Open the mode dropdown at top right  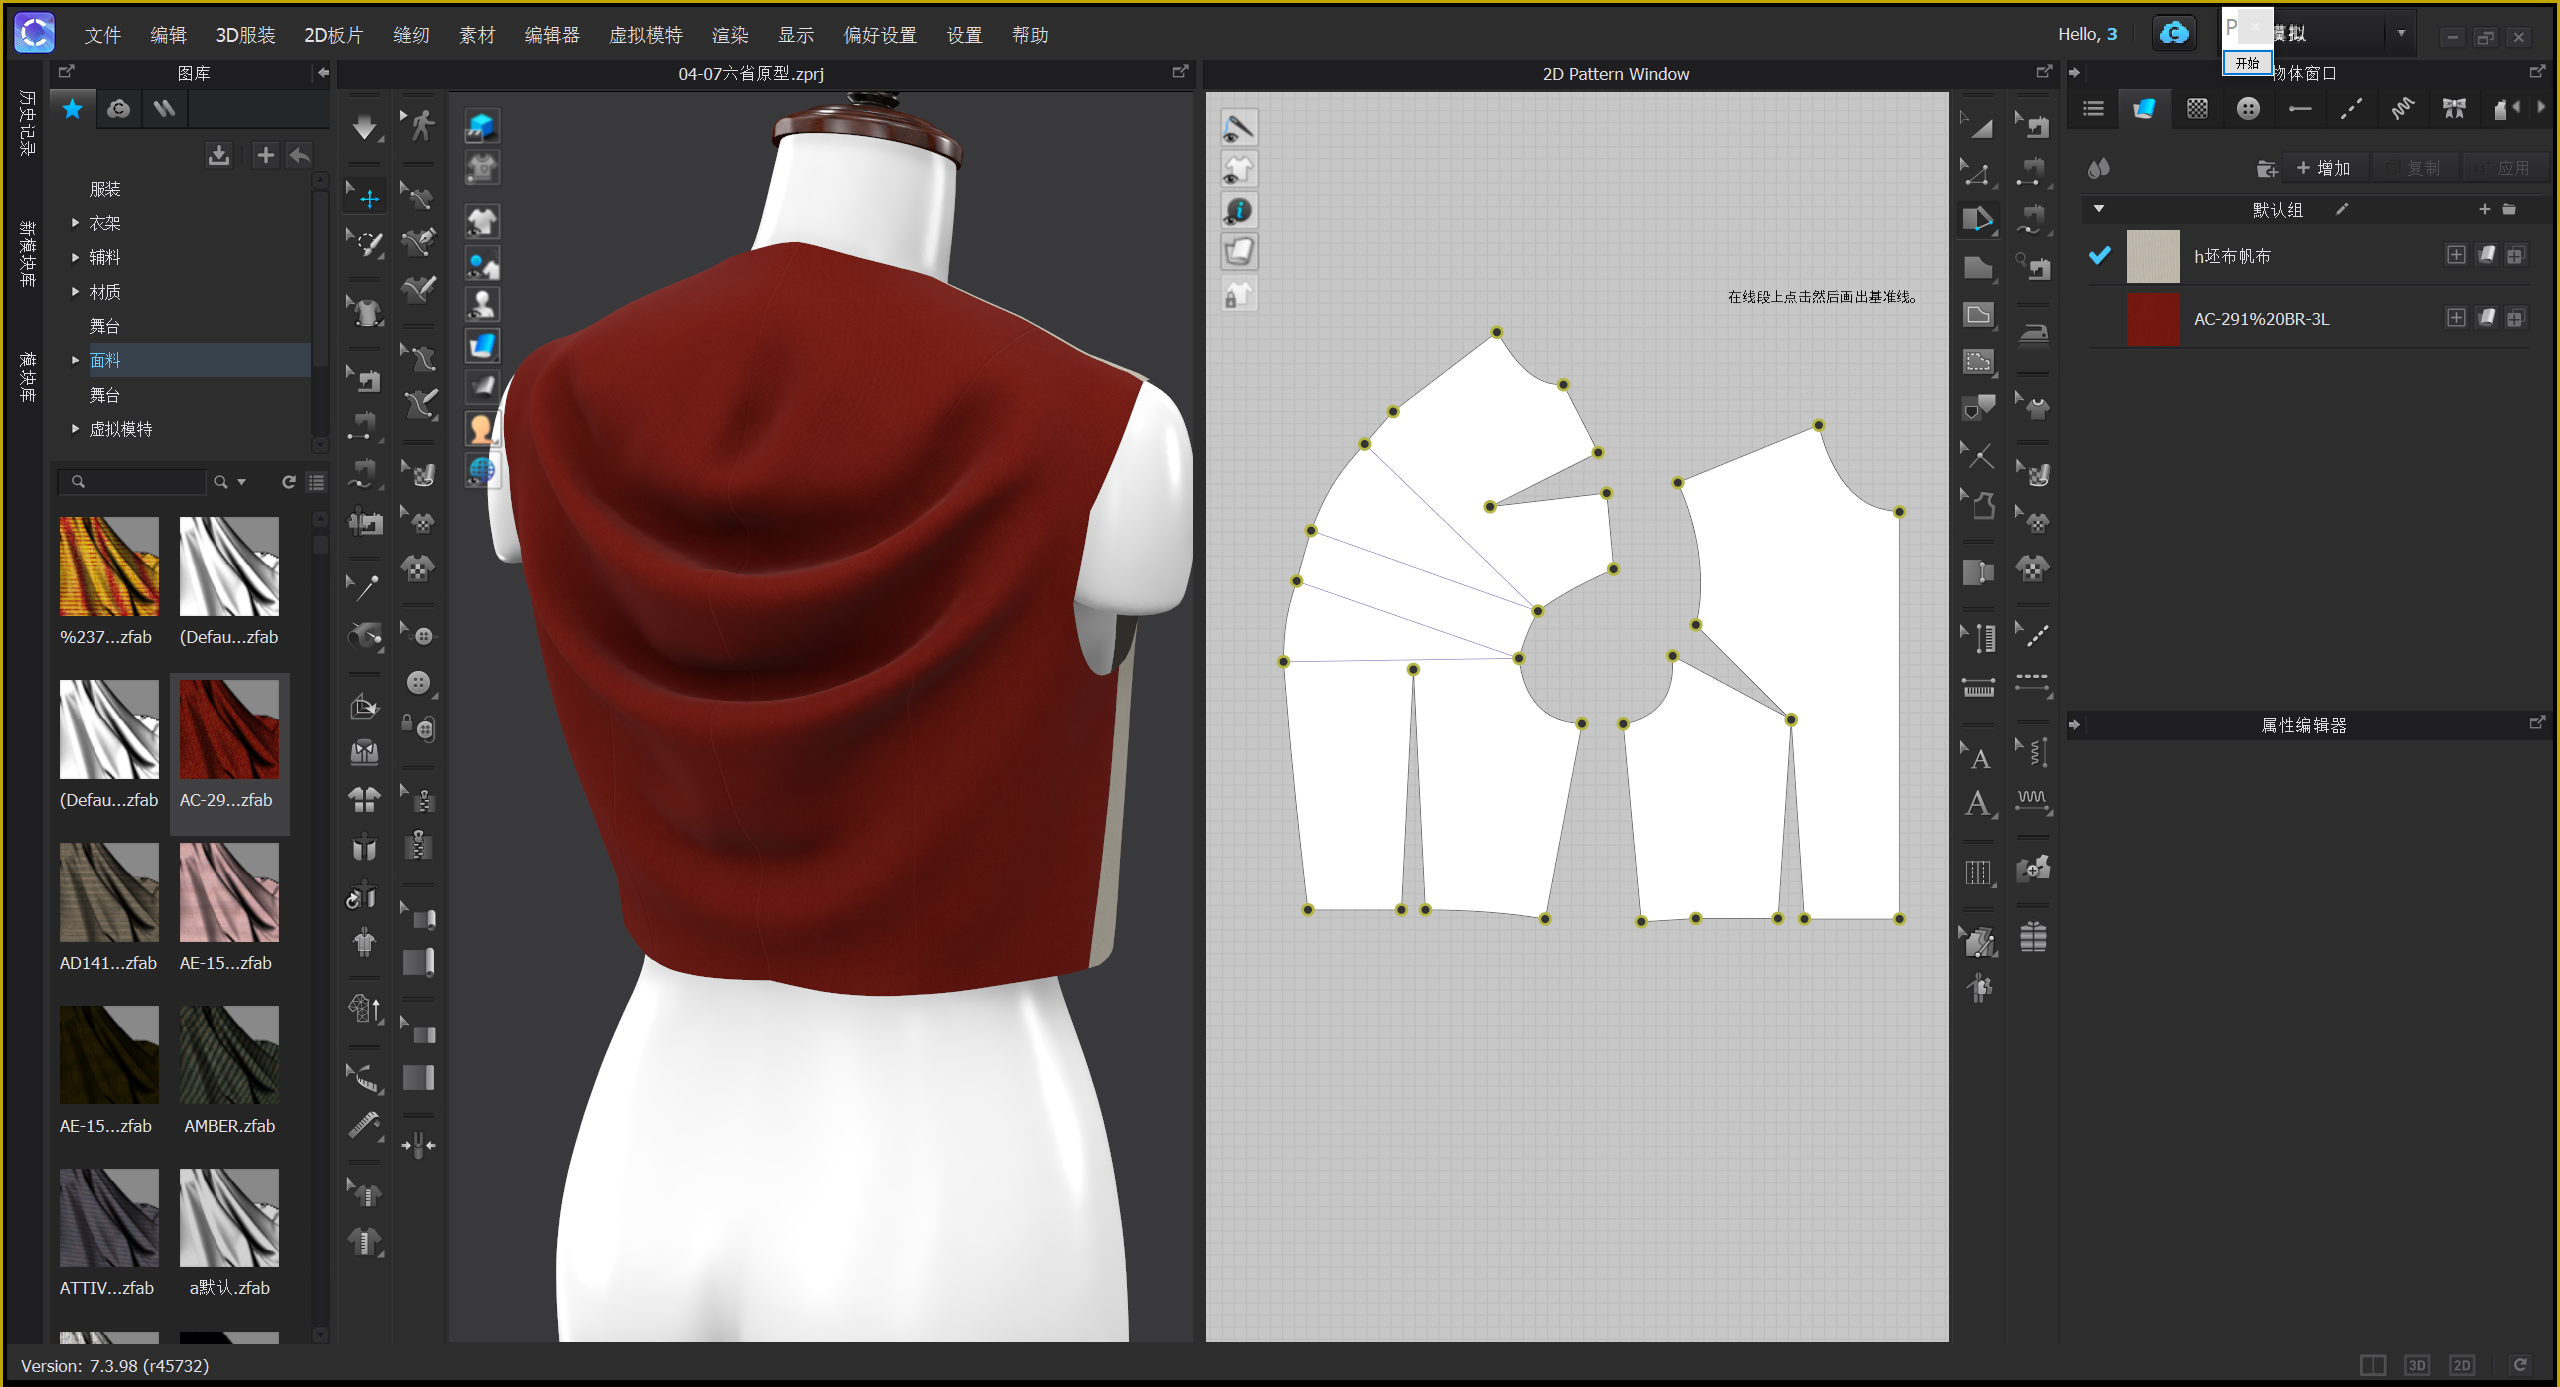coord(2401,34)
